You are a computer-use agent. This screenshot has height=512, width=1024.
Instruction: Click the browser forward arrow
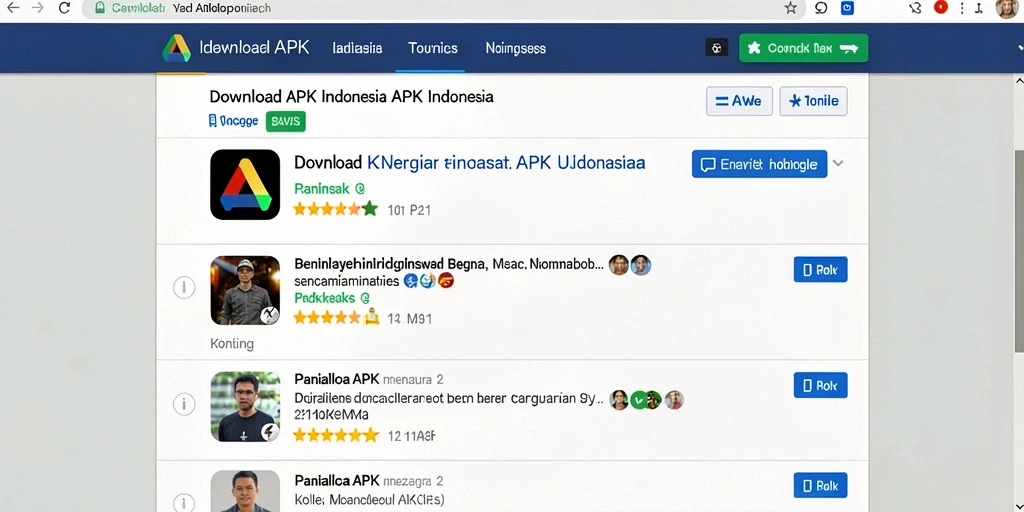[x=39, y=8]
